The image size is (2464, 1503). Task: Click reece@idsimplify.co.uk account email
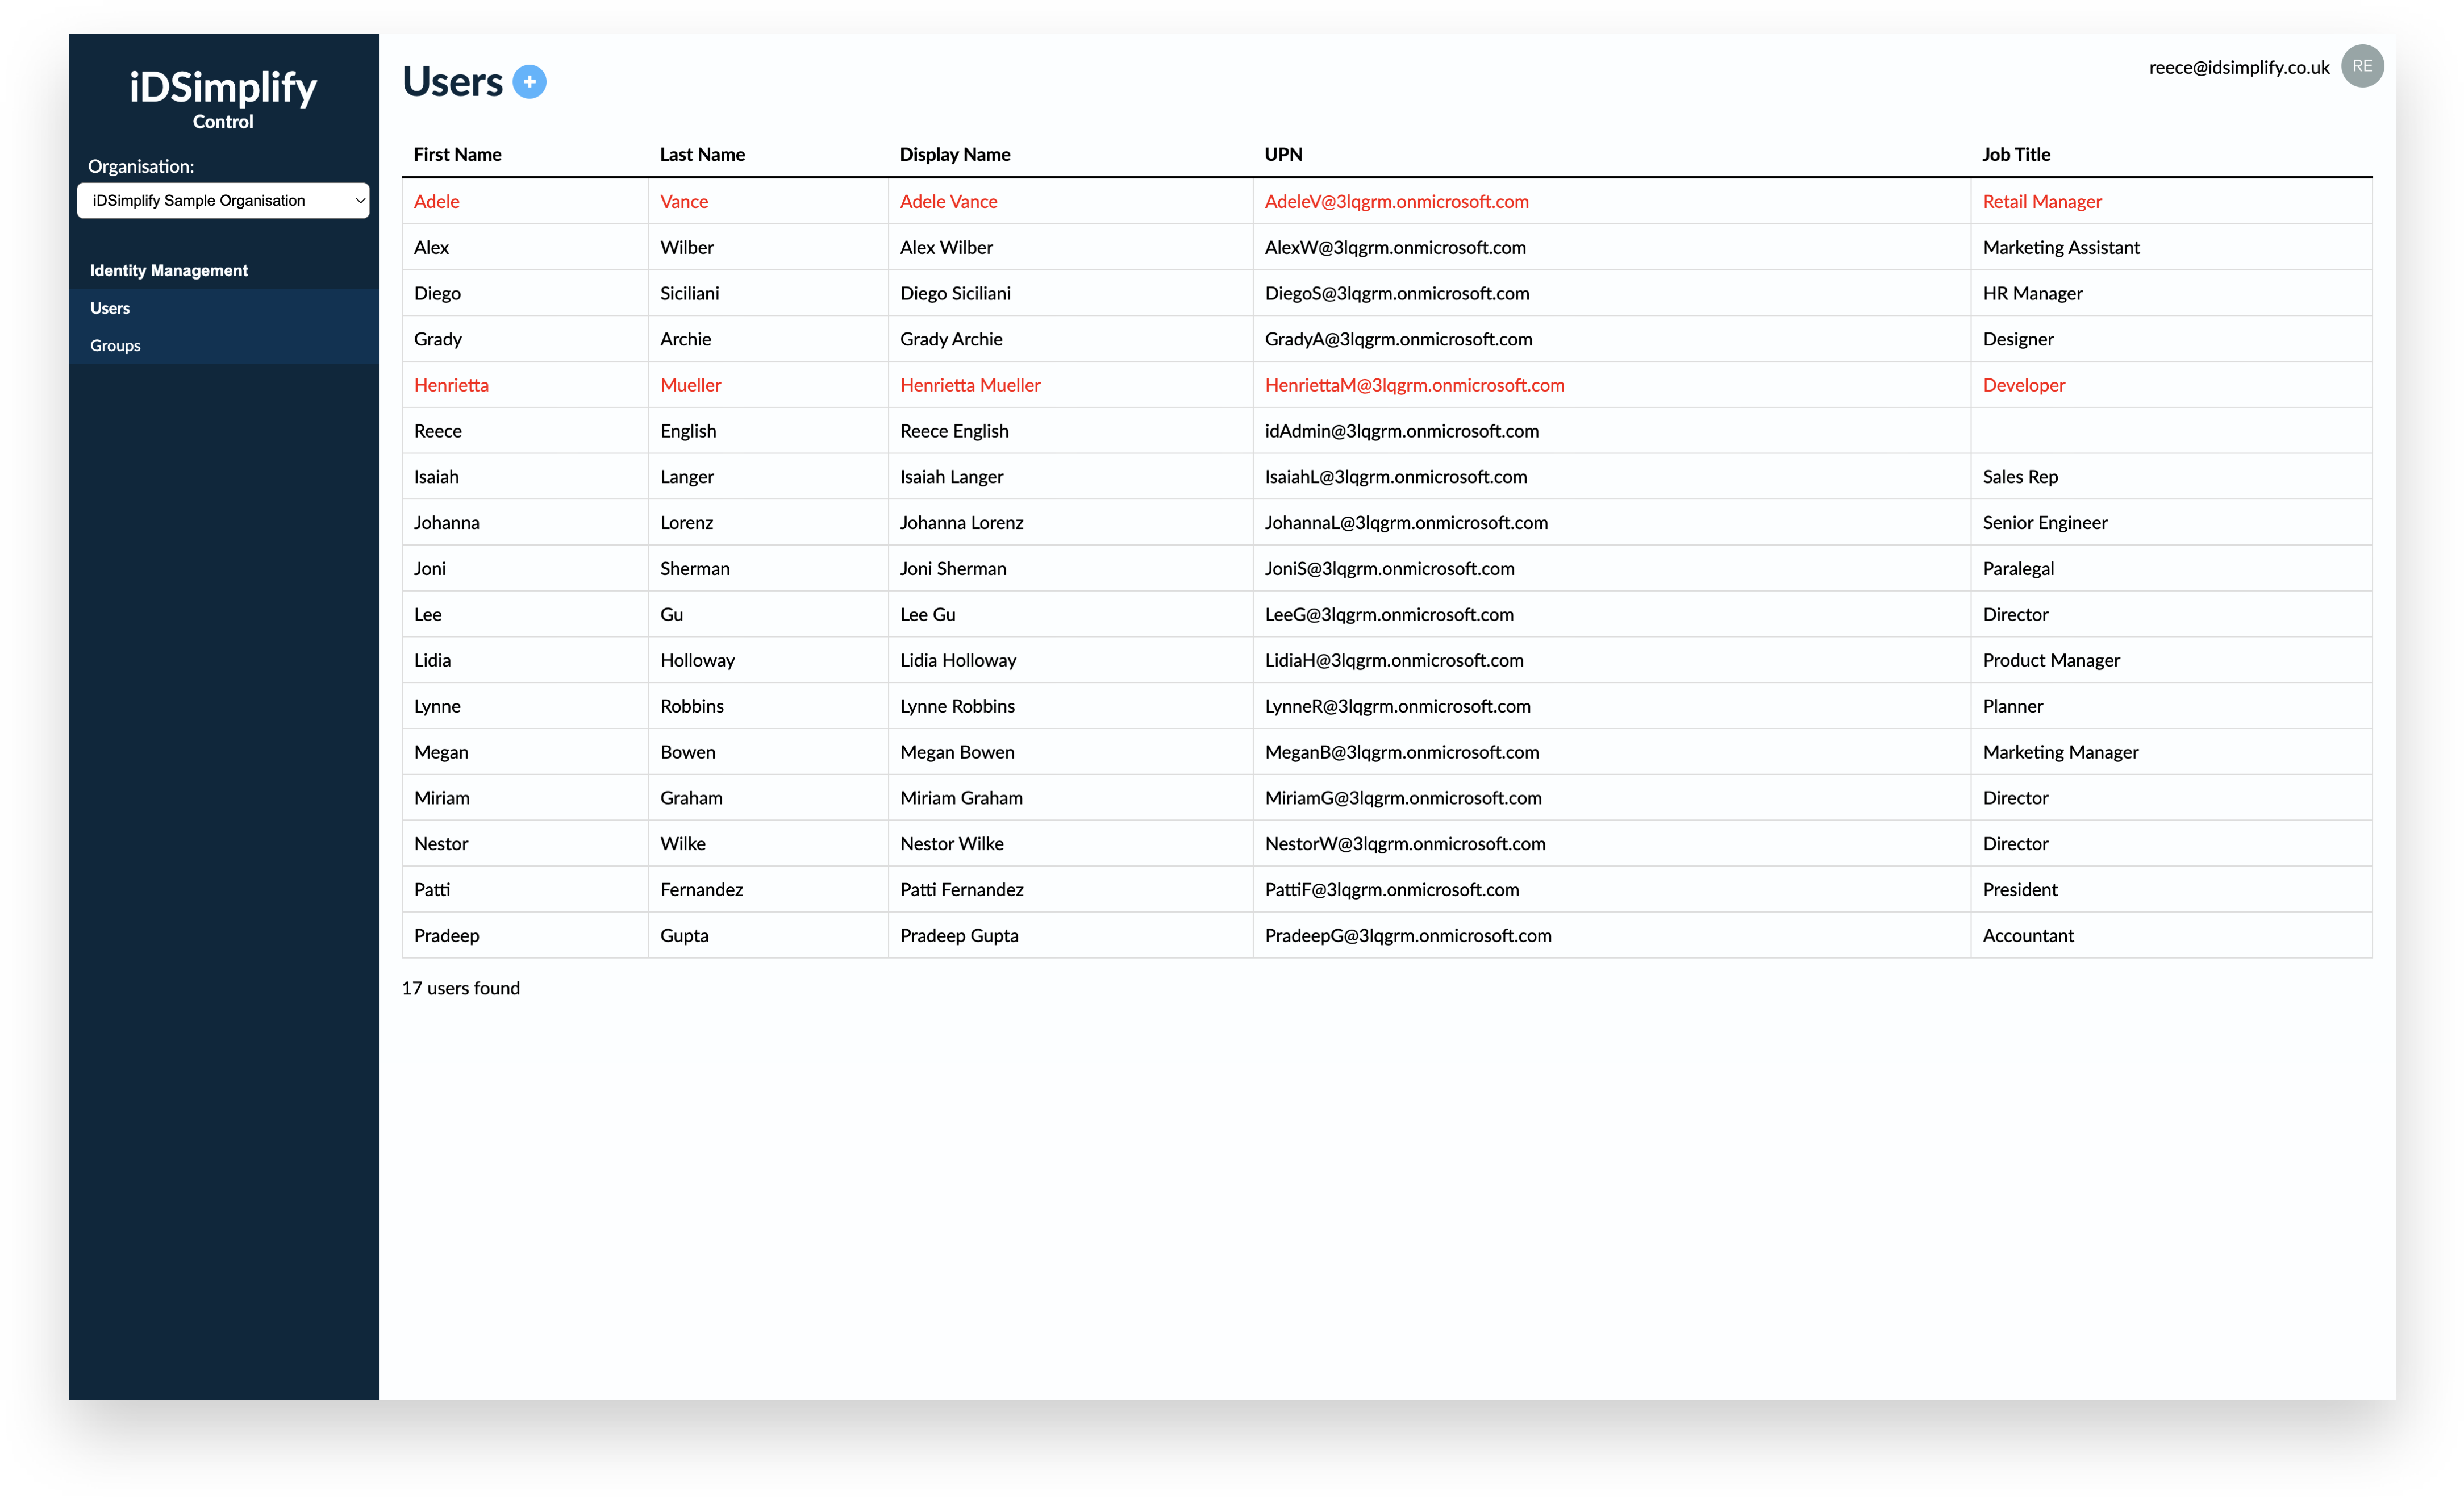coord(2239,66)
